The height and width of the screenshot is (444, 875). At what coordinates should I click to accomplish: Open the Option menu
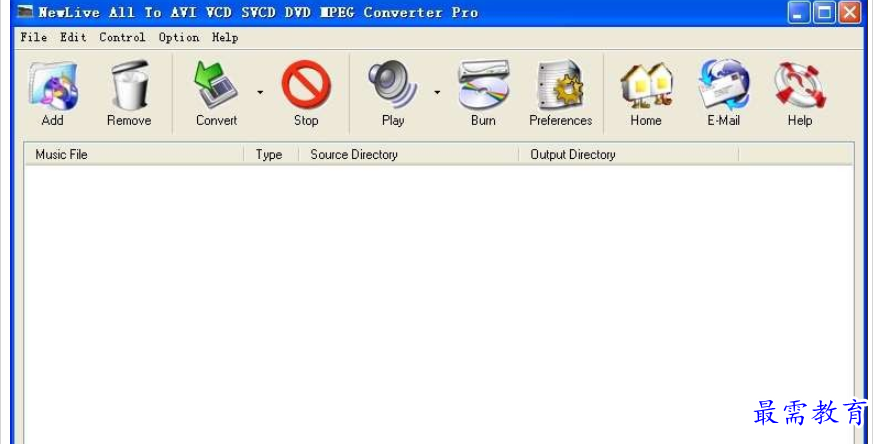click(x=179, y=37)
